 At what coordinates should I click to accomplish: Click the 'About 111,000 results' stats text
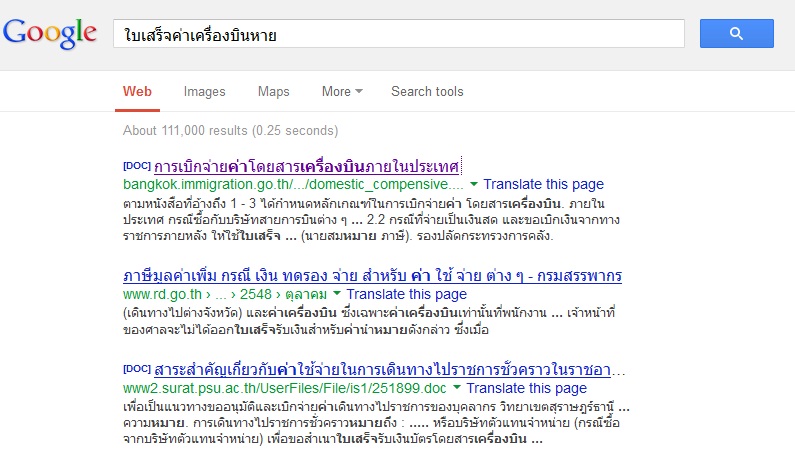230,131
